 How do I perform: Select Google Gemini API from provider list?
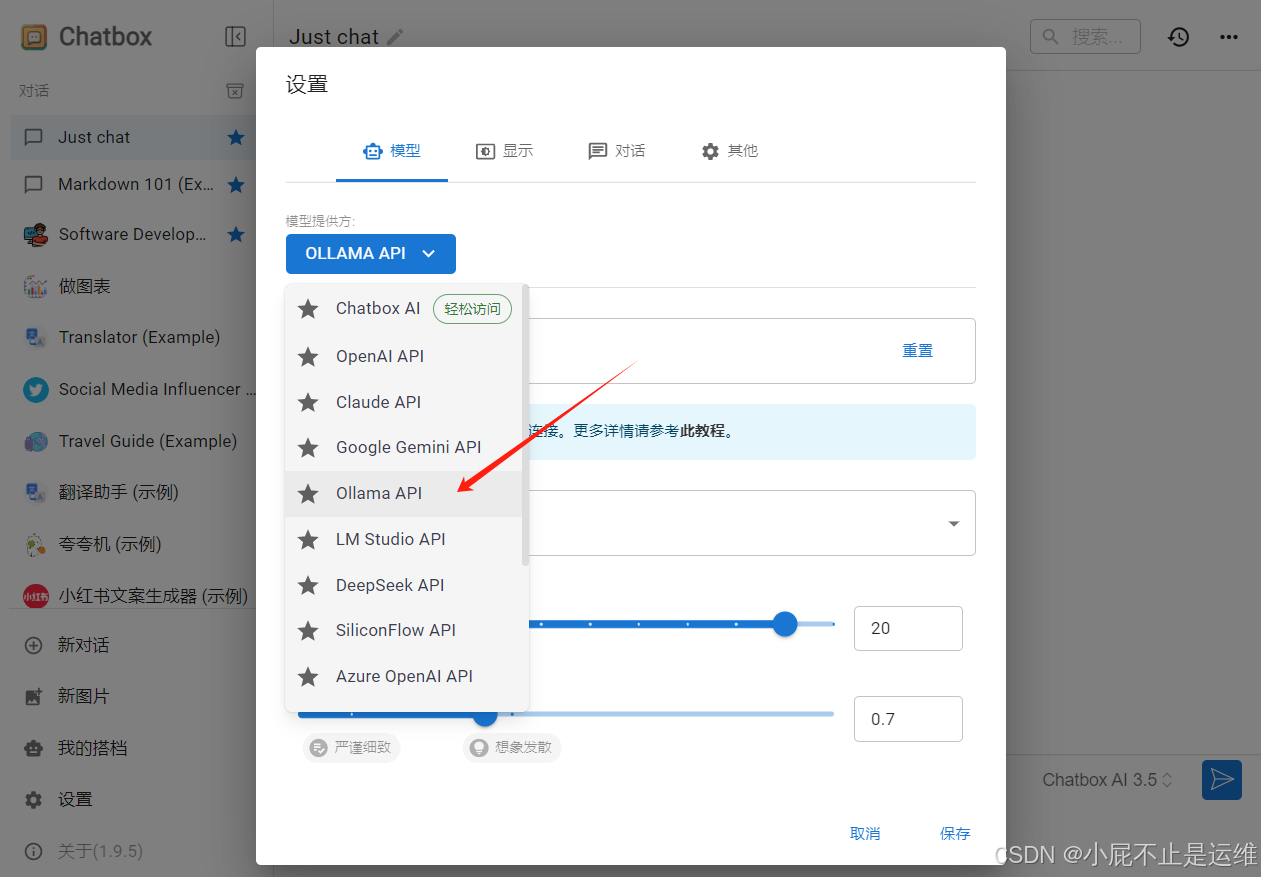pos(404,447)
